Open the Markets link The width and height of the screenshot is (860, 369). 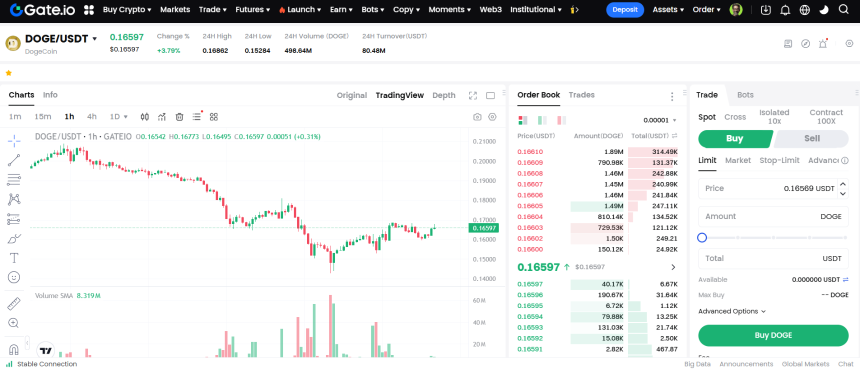pos(175,9)
